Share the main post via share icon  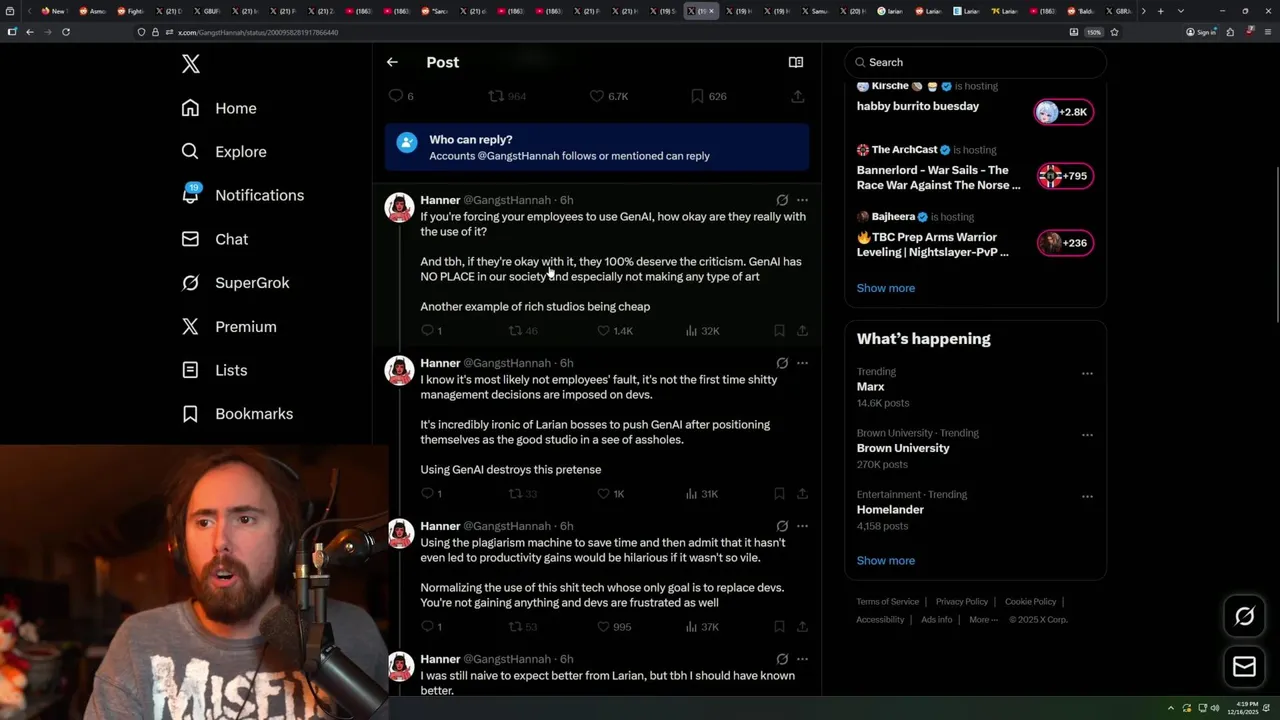pyautogui.click(x=797, y=96)
